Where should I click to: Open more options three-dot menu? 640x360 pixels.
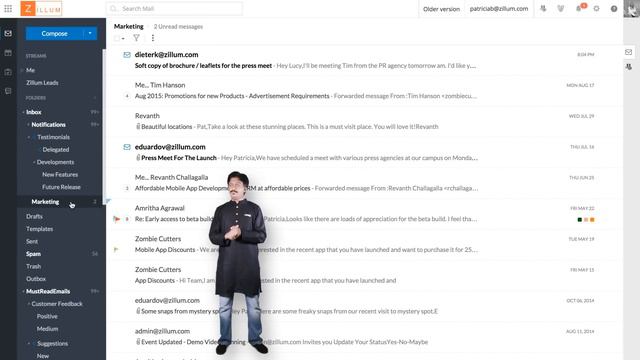(x=153, y=38)
